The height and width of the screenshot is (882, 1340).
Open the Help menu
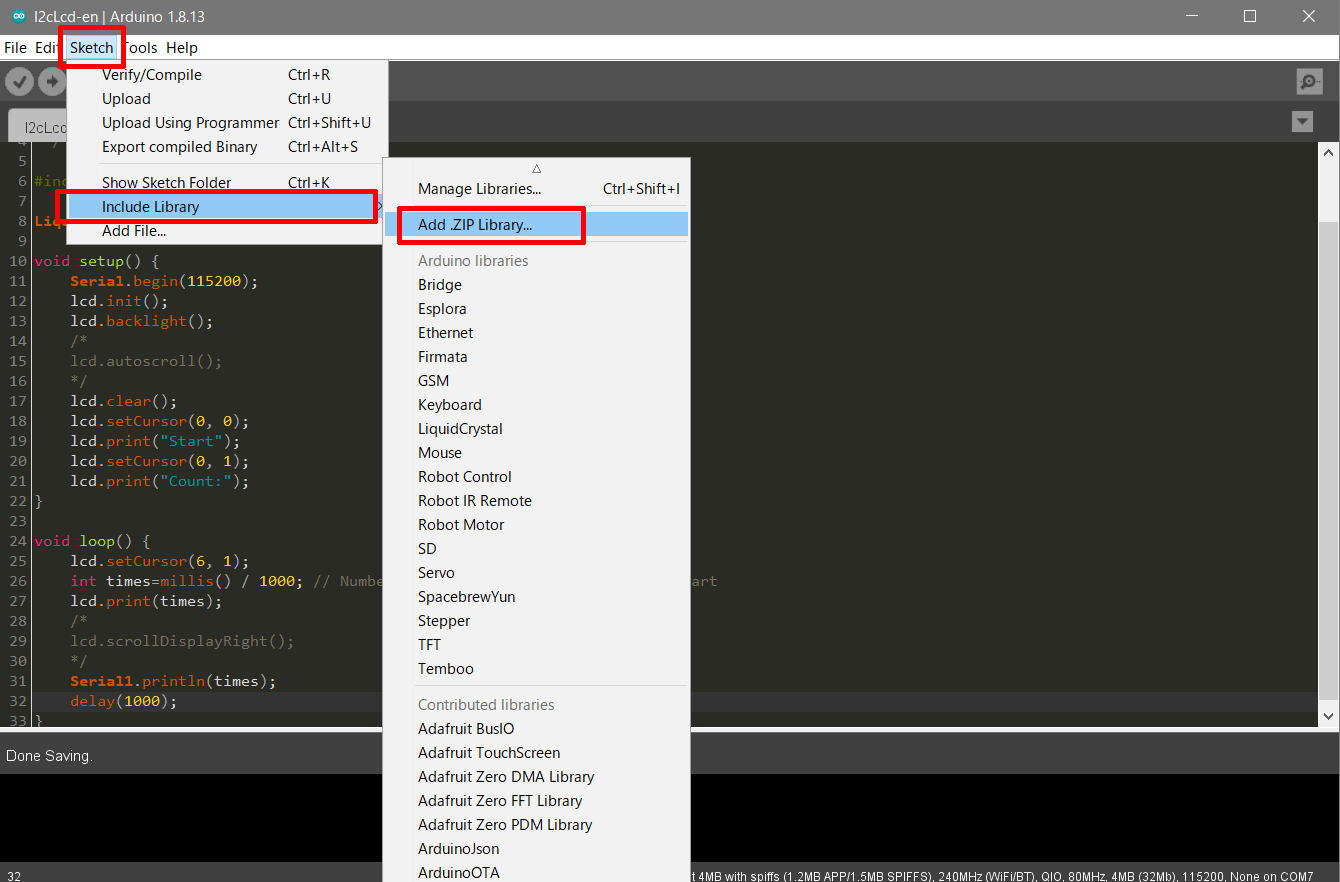pos(182,47)
